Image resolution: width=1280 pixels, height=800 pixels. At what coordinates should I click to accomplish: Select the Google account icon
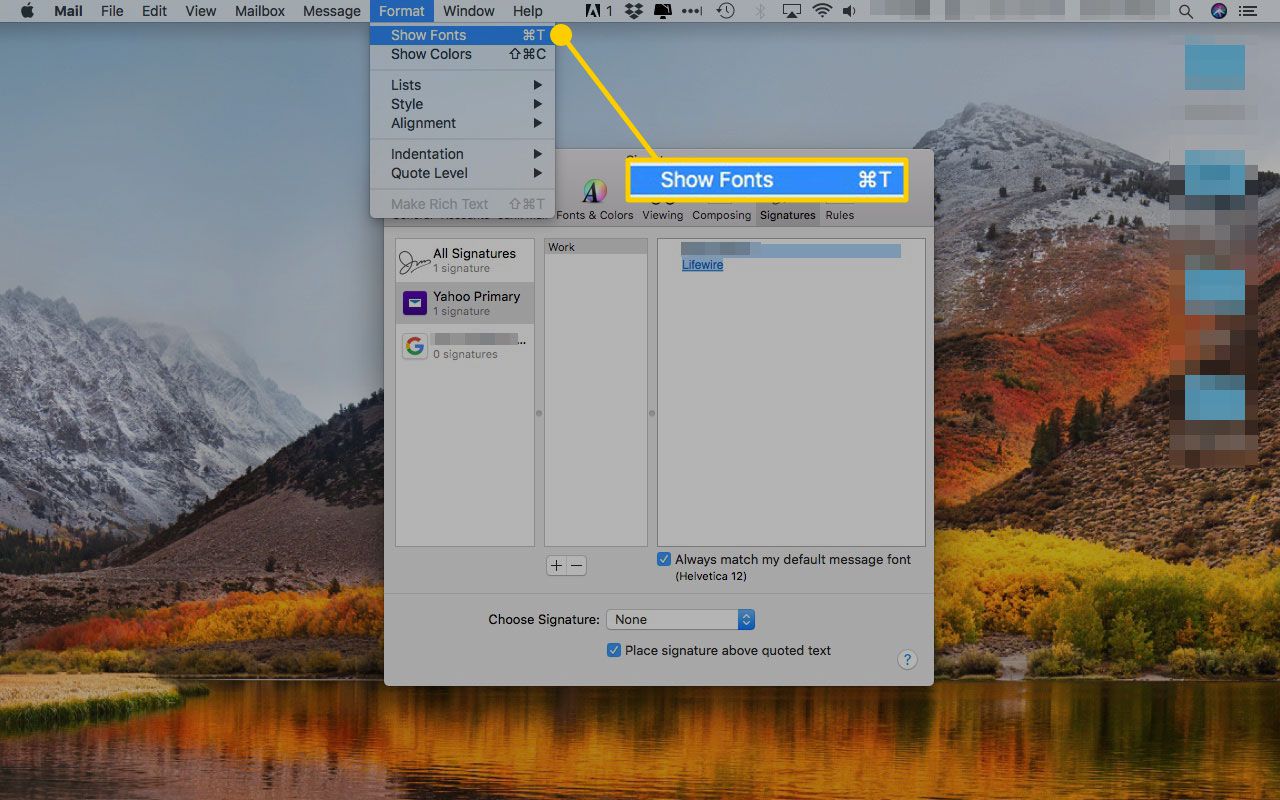415,347
